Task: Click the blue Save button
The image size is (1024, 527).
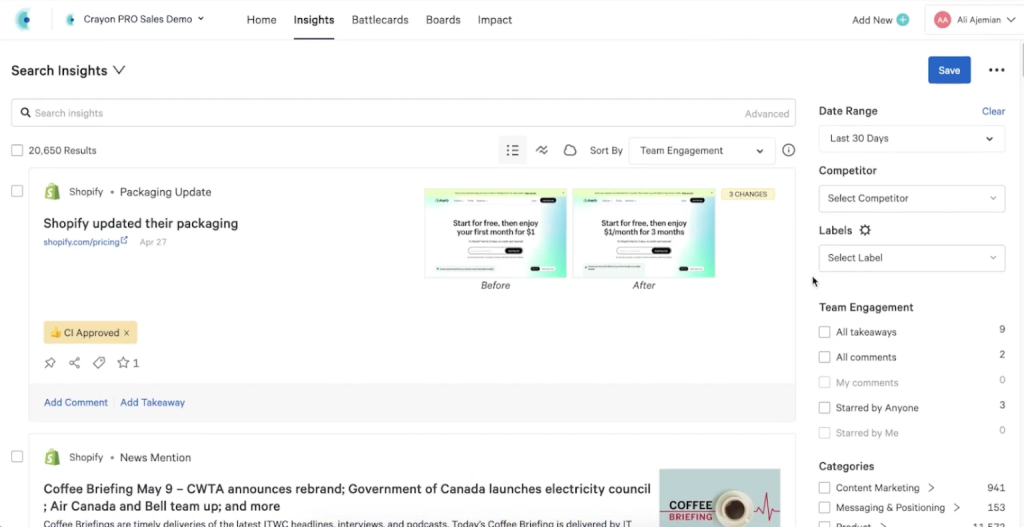Action: point(949,70)
